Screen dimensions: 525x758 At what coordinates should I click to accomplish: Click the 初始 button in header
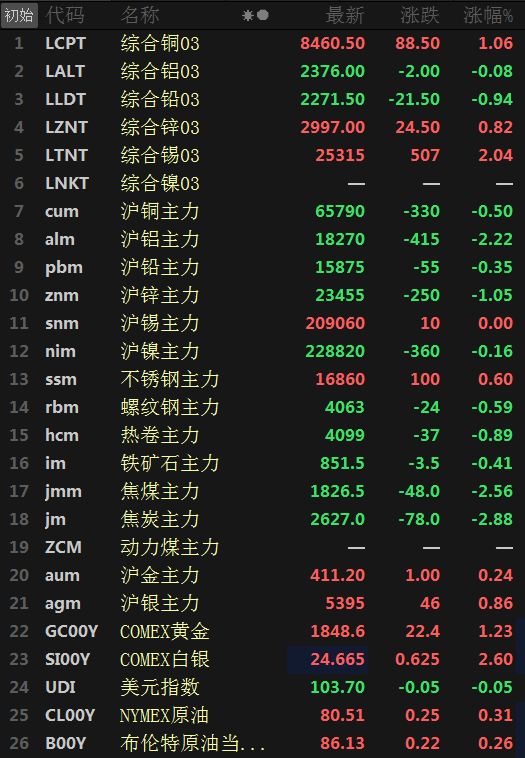tap(19, 15)
